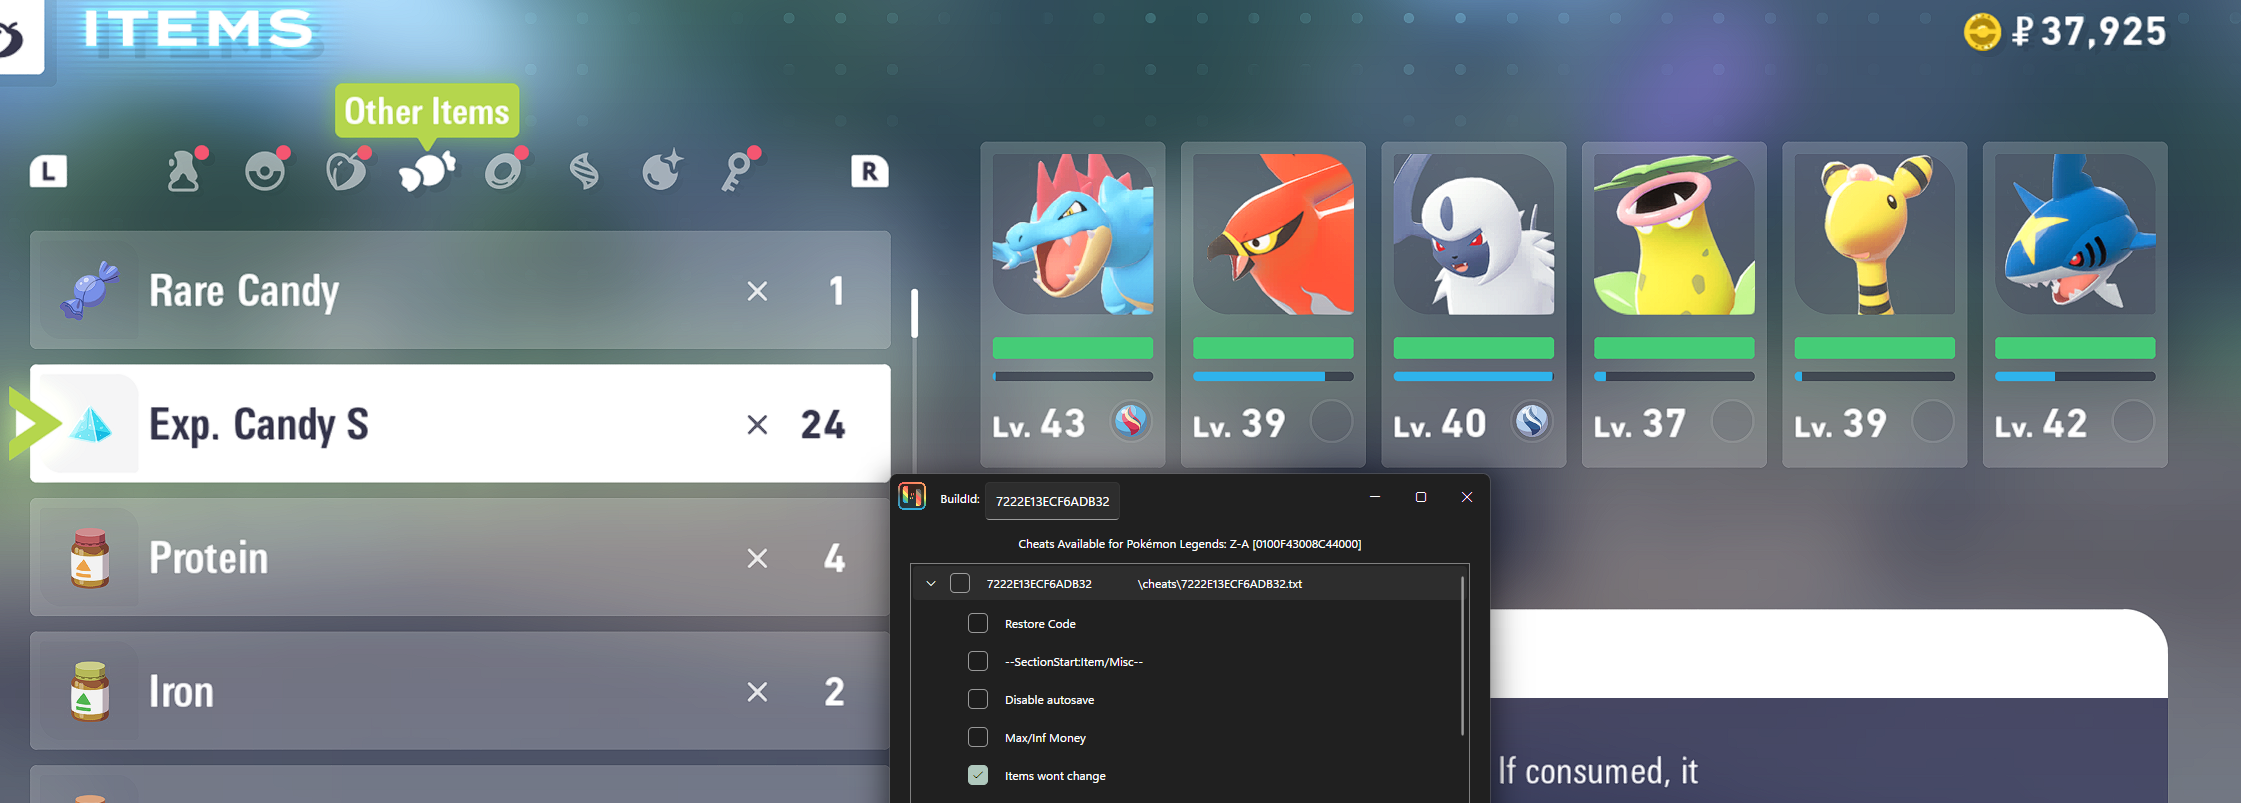
Task: Select the berry category icon
Action: coord(347,170)
